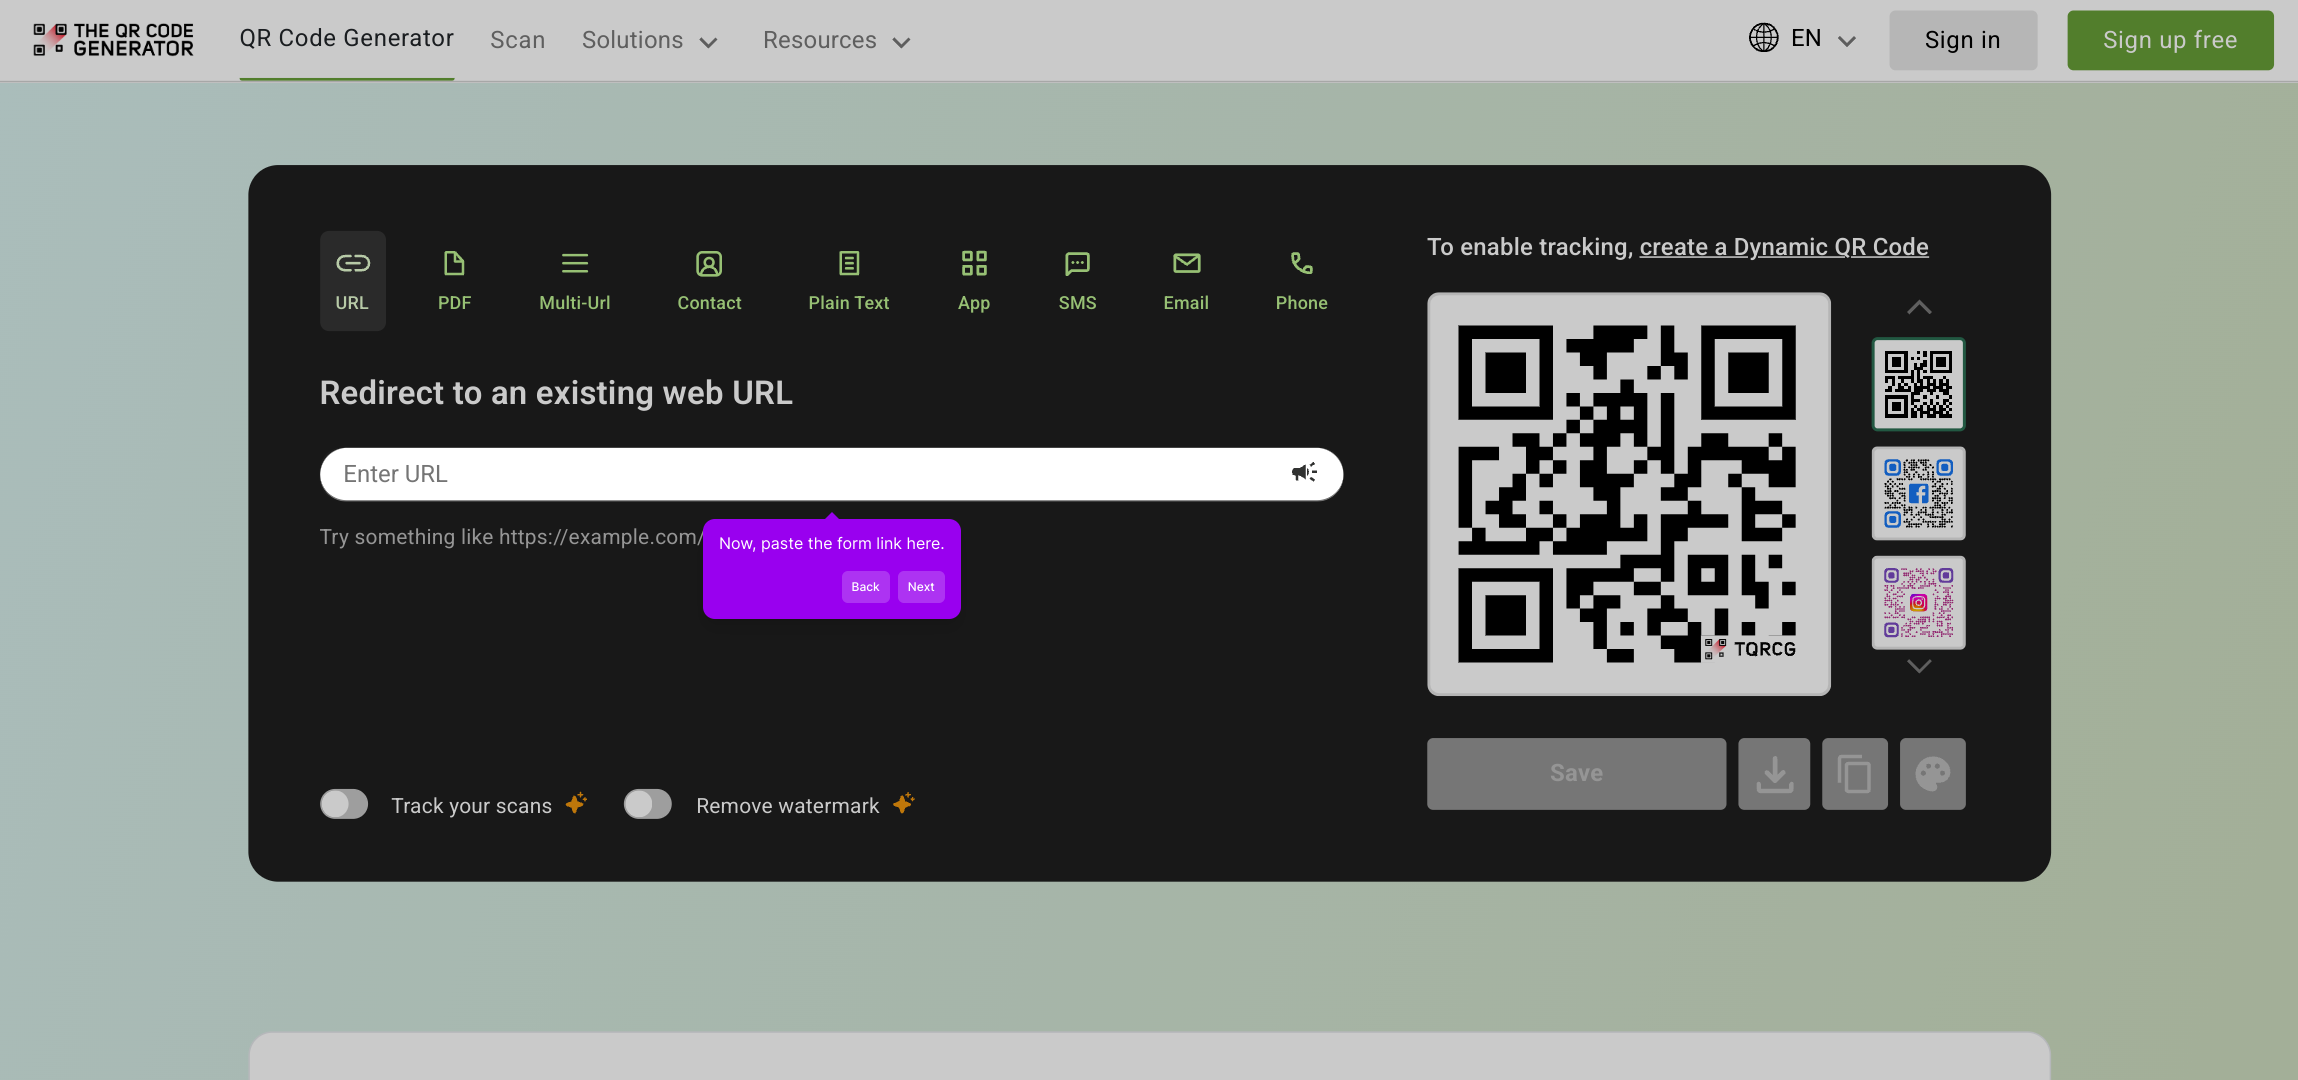Image resolution: width=2298 pixels, height=1080 pixels.
Task: Toggle Remove watermark switch
Action: [648, 804]
